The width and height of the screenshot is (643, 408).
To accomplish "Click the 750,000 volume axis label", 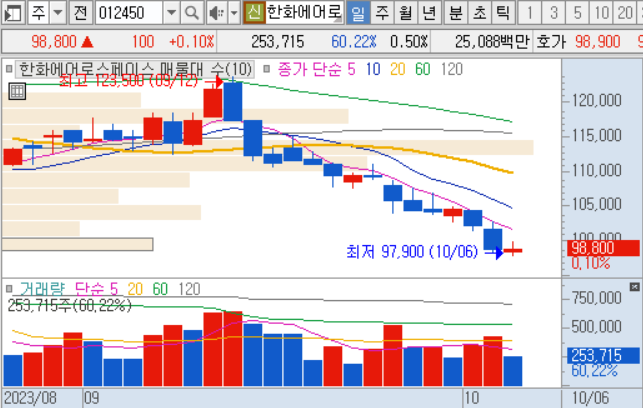I will [597, 298].
